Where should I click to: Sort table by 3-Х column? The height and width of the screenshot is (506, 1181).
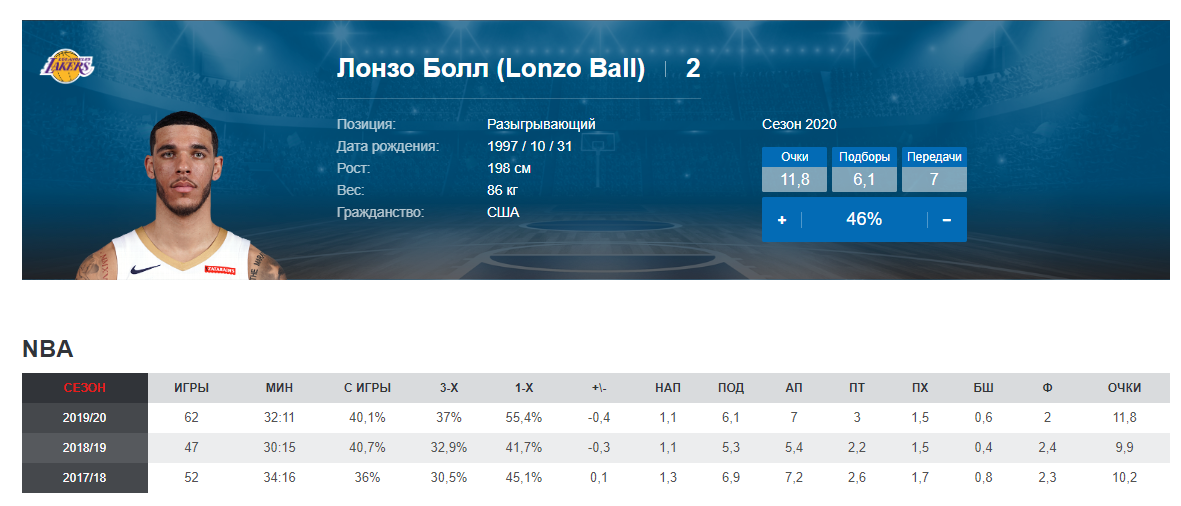point(449,388)
